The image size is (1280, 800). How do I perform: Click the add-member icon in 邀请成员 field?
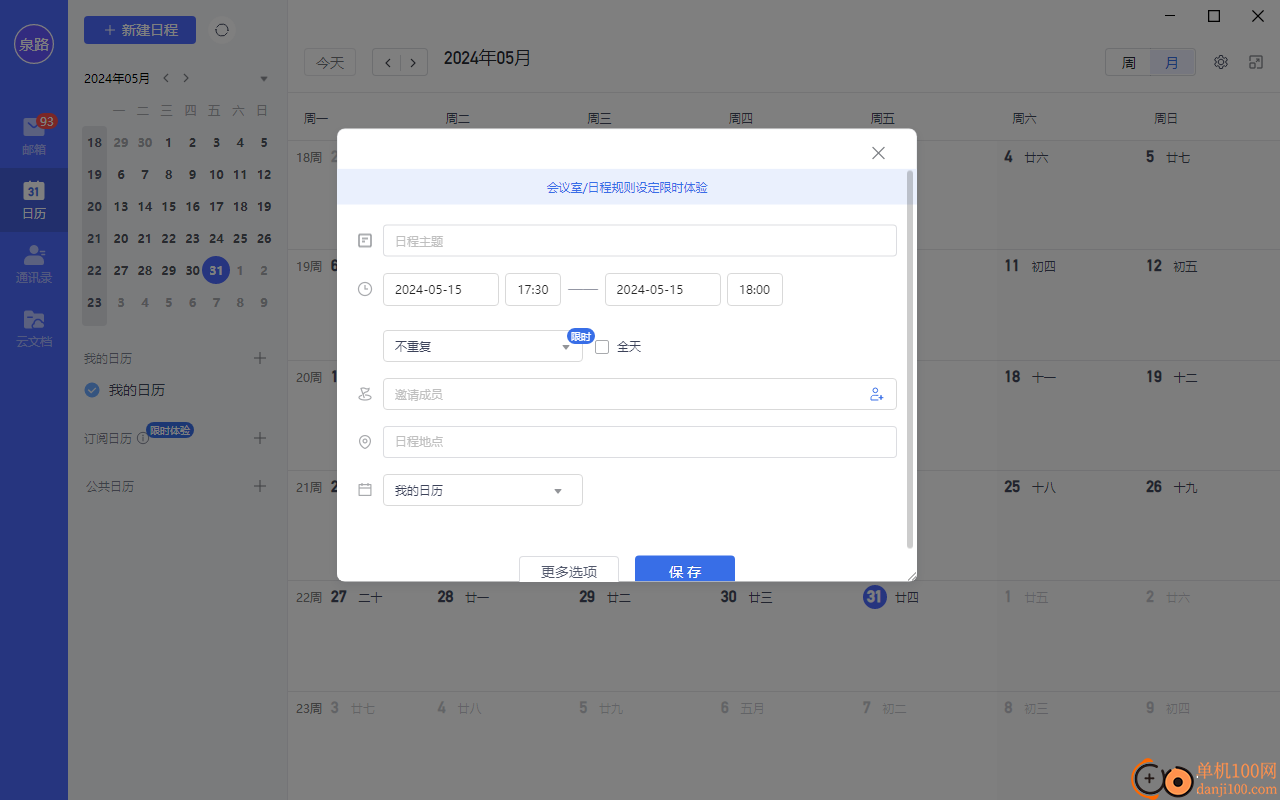click(x=877, y=394)
